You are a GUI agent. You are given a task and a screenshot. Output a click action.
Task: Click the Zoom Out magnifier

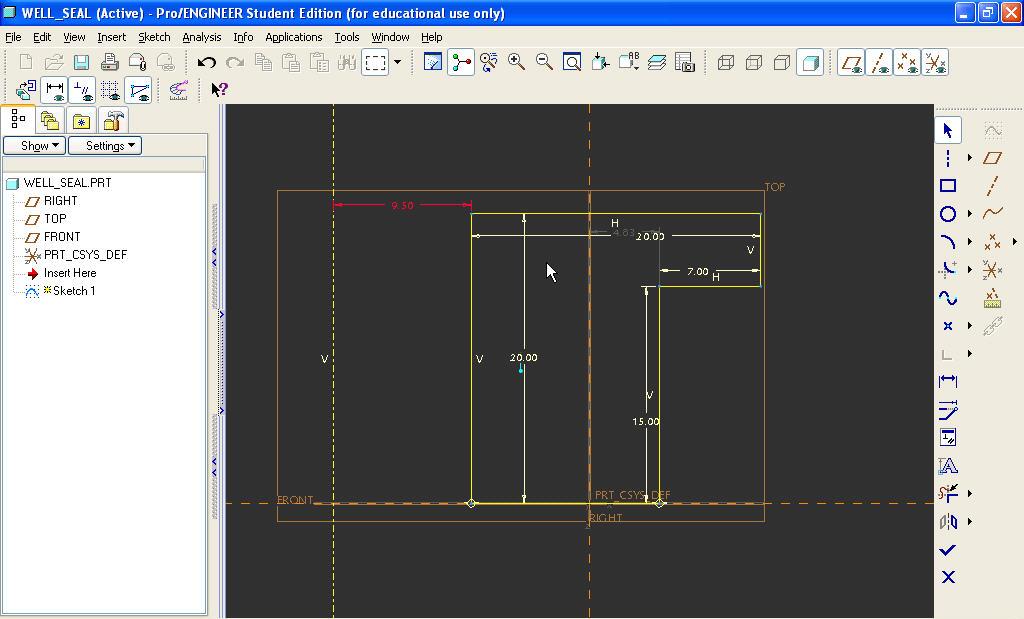click(544, 63)
